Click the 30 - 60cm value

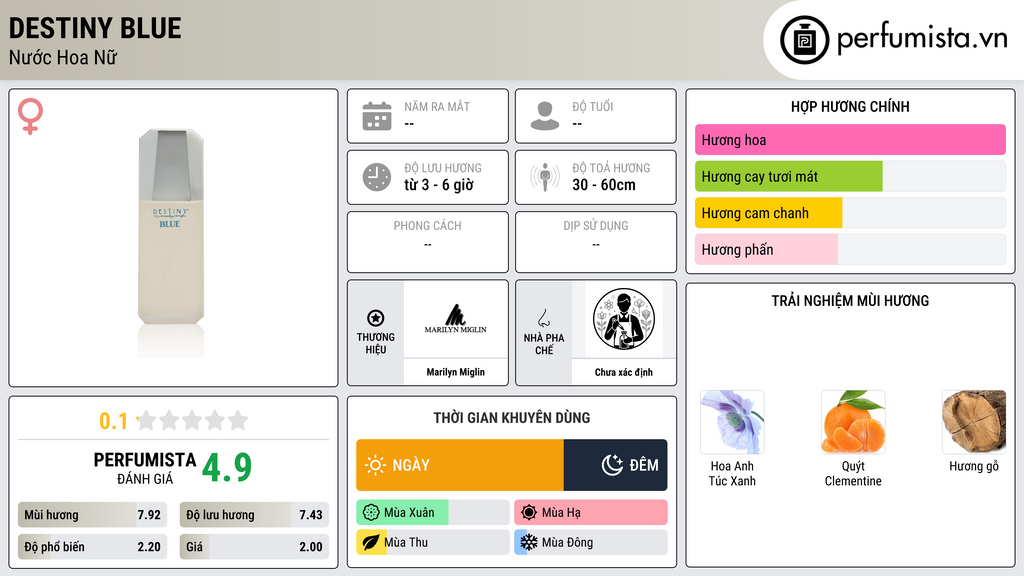pyautogui.click(x=604, y=185)
